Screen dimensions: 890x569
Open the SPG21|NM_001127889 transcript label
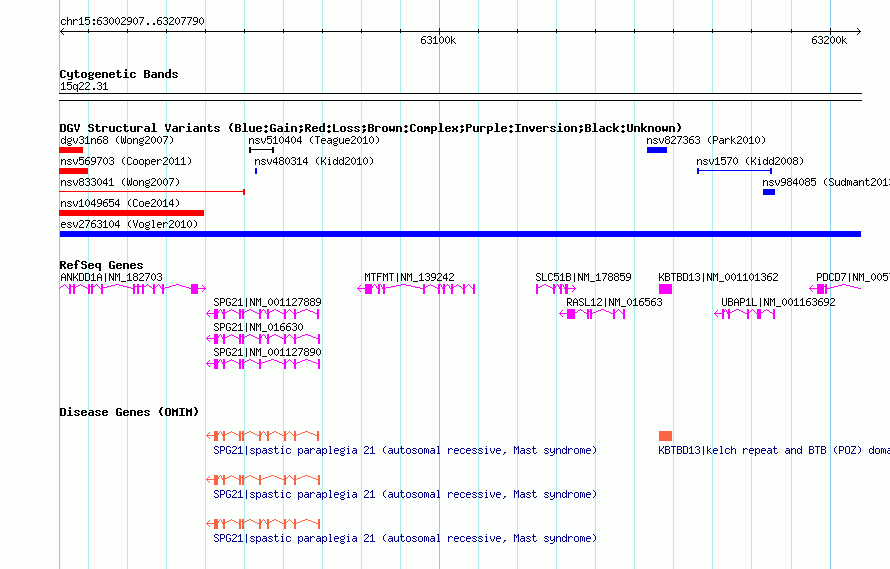point(267,302)
